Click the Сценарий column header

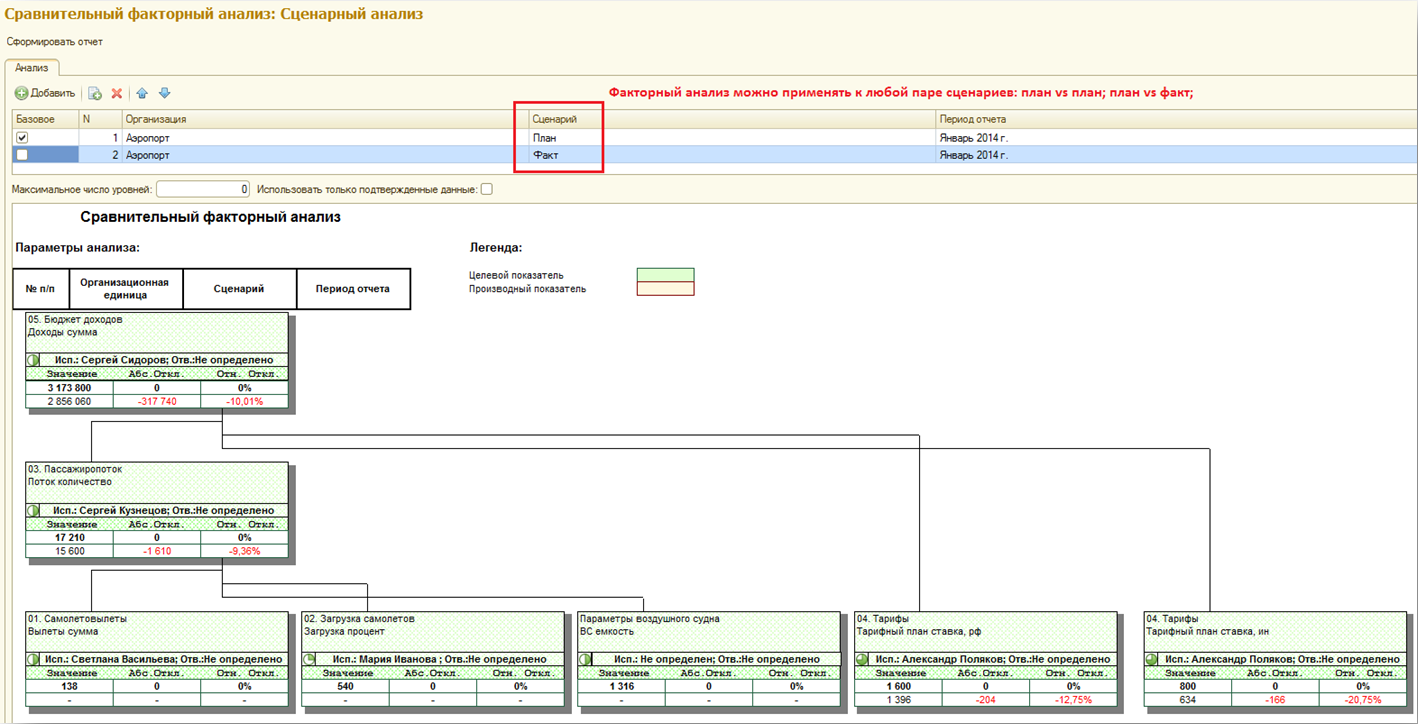(554, 119)
